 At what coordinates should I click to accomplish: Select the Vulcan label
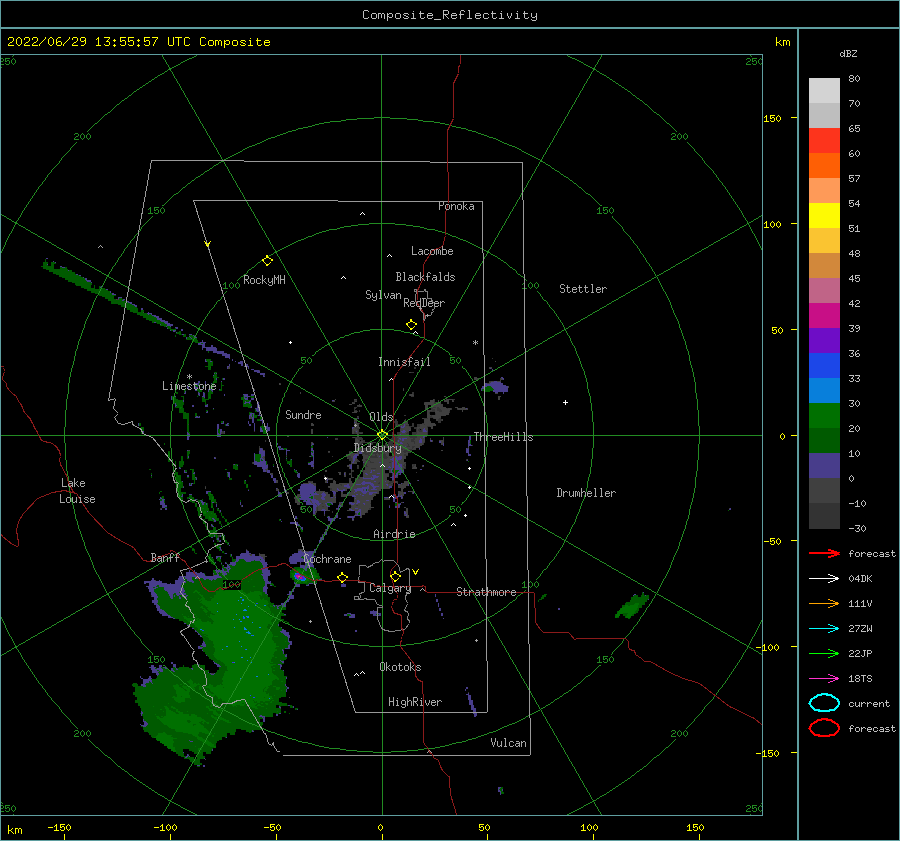point(508,743)
